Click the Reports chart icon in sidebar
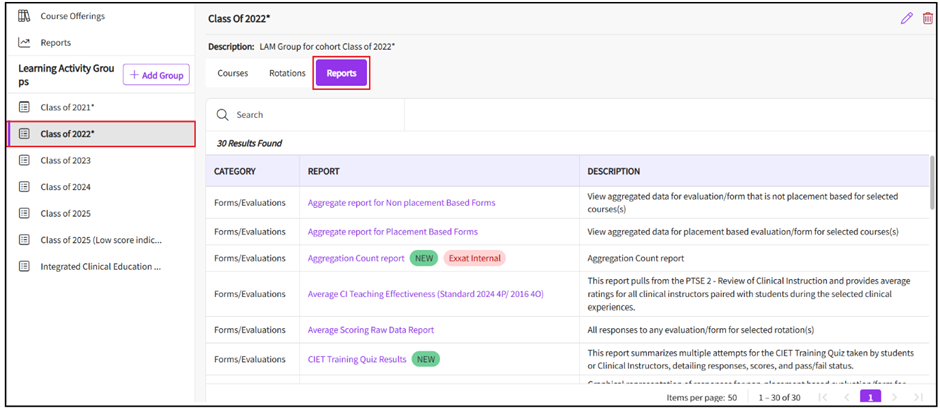 click(24, 43)
